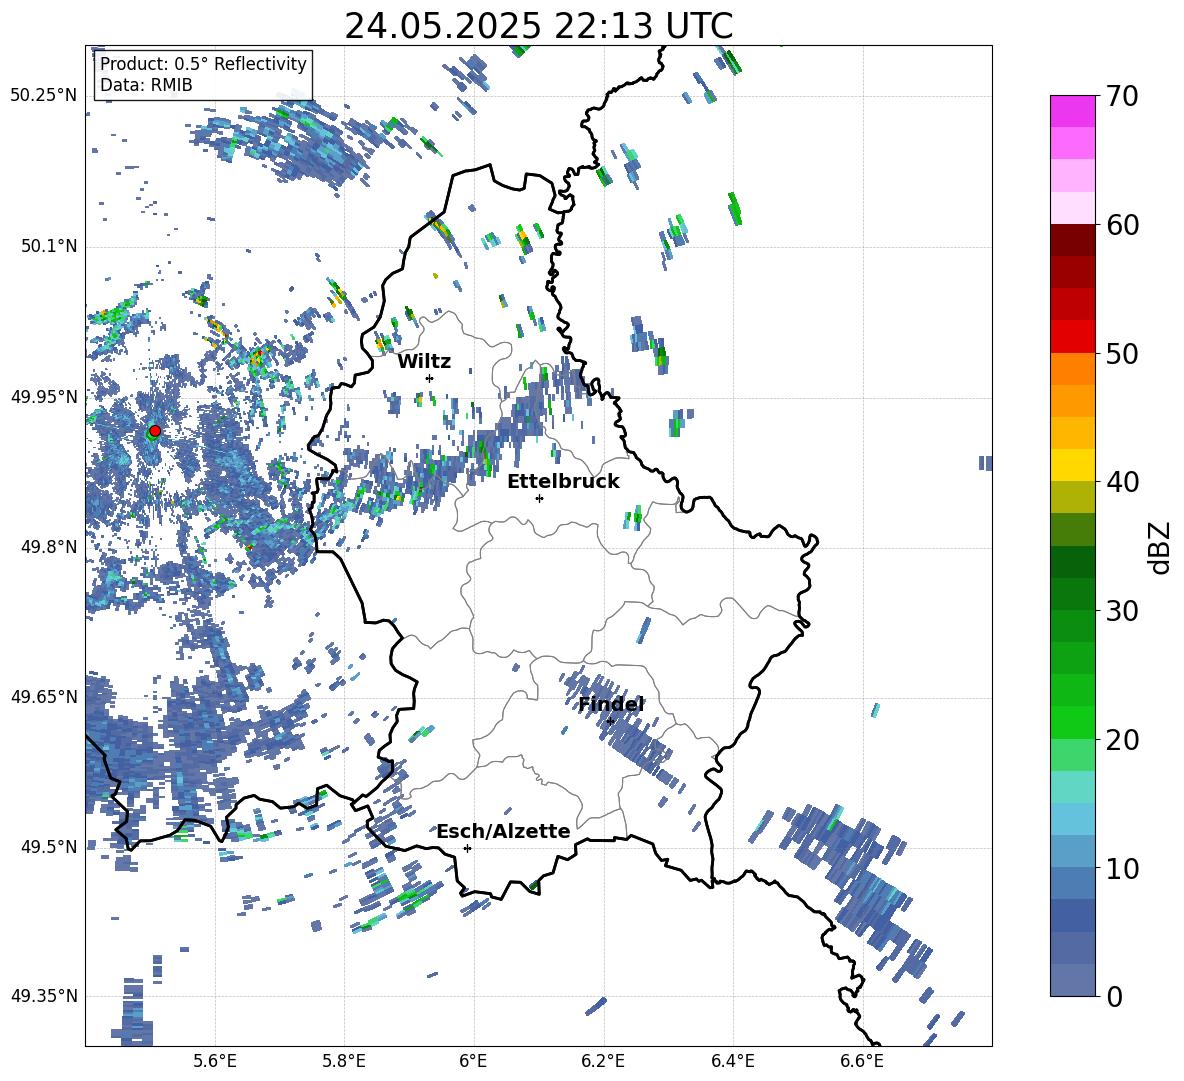Click the 'Data: RMIB' legend text

click(x=146, y=85)
